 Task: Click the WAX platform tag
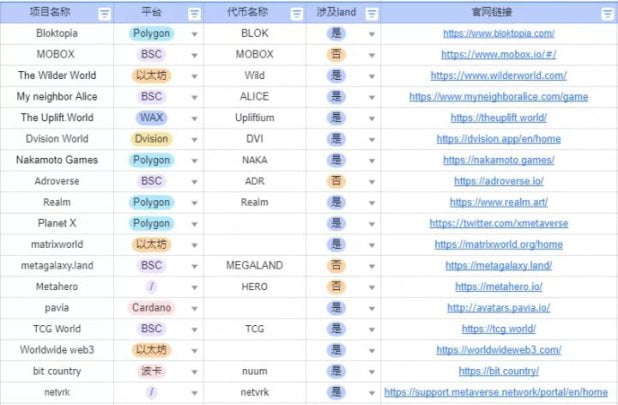pyautogui.click(x=151, y=118)
